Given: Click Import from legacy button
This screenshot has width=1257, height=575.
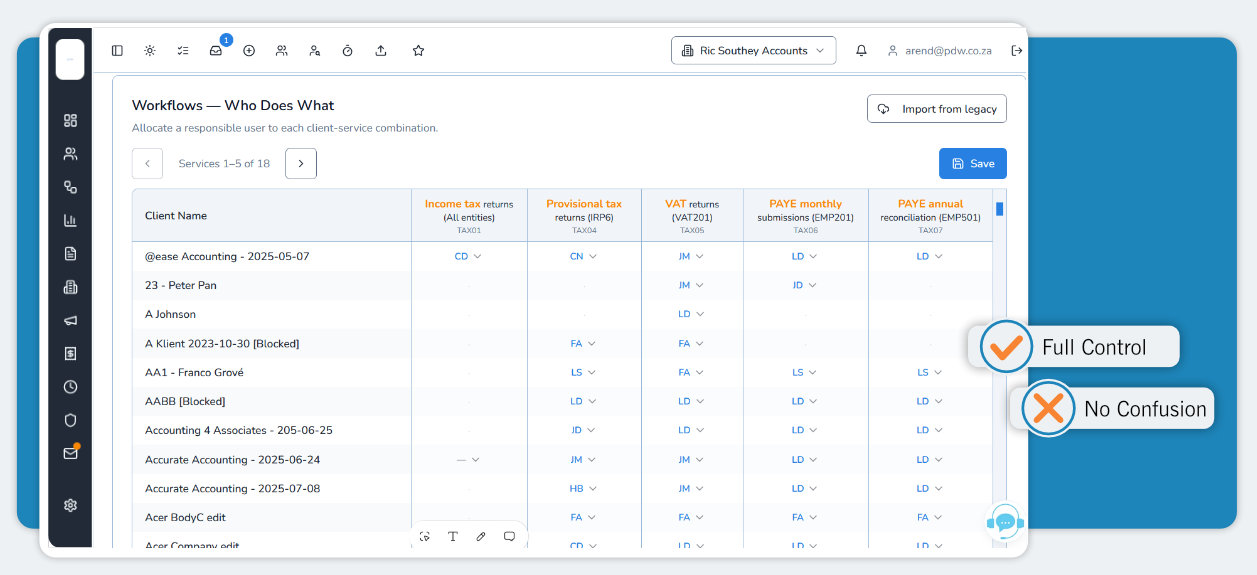Looking at the screenshot, I should (x=937, y=109).
